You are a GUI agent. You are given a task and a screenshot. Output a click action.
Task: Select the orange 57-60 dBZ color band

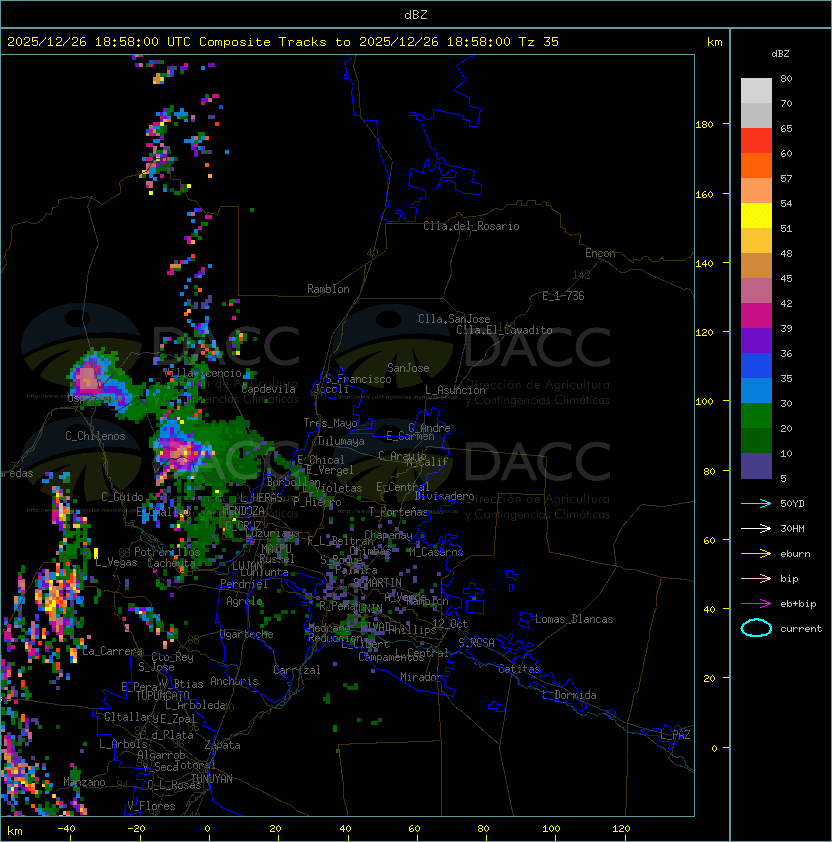click(x=756, y=166)
